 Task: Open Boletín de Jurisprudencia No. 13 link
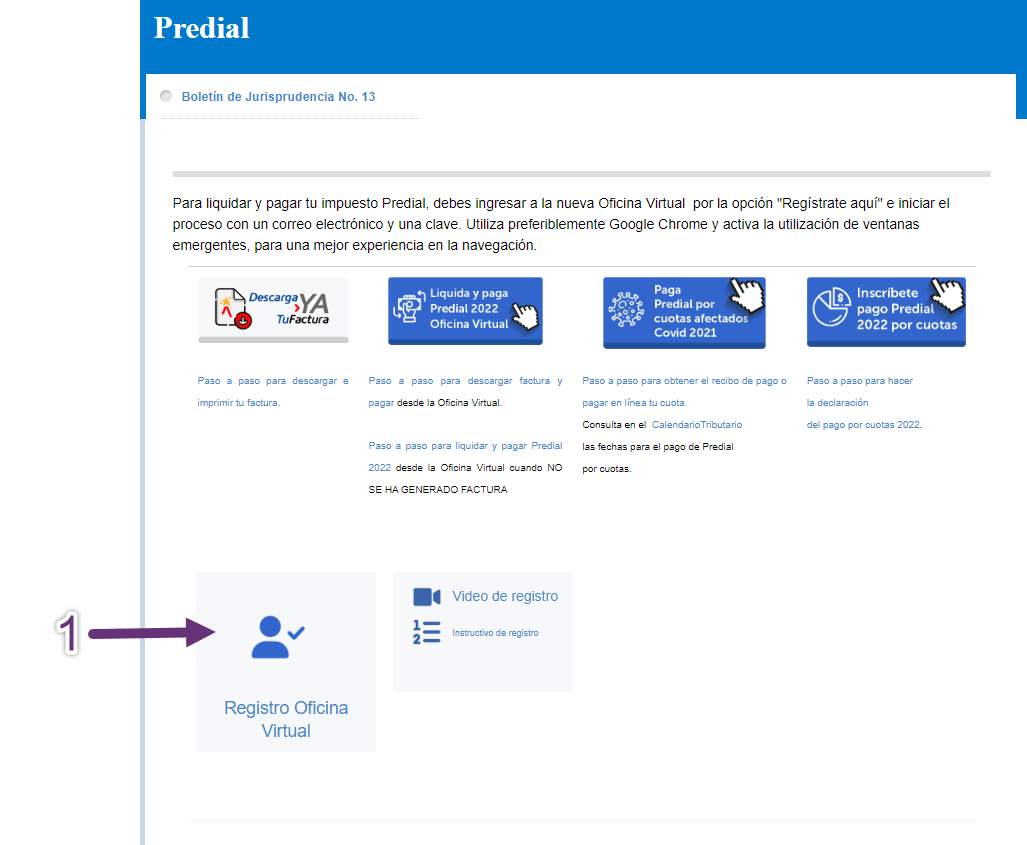(278, 97)
